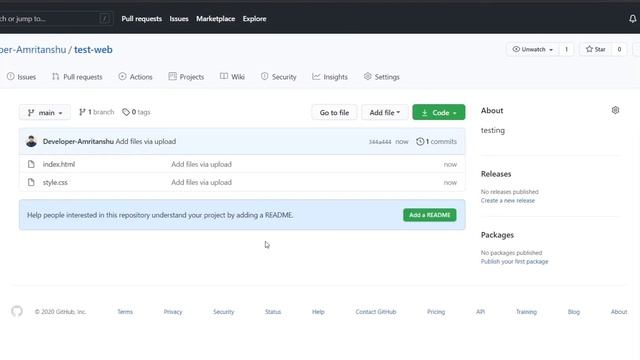Open Pricing in the footer
640x360 pixels.
436,312
